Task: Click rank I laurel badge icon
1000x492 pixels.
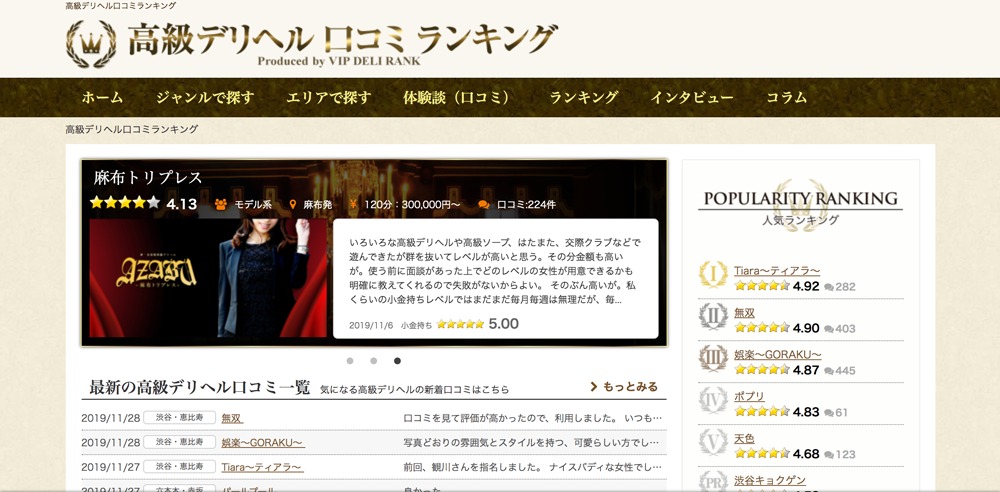Action: (x=713, y=275)
